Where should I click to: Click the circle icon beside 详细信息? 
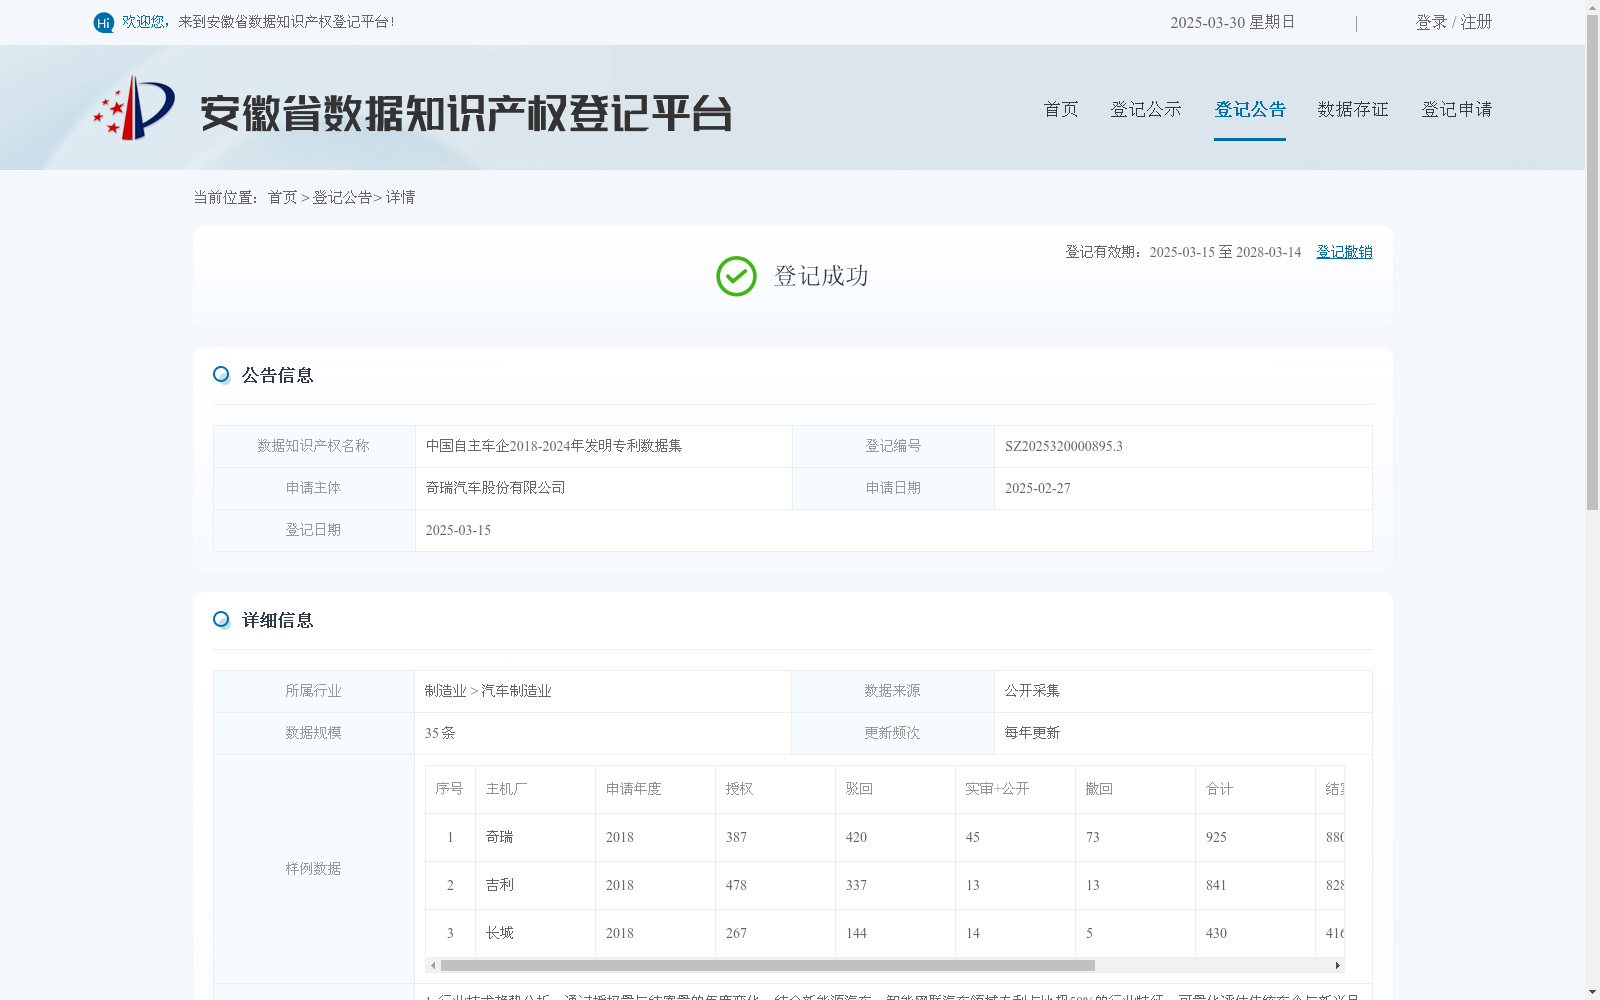click(x=221, y=620)
